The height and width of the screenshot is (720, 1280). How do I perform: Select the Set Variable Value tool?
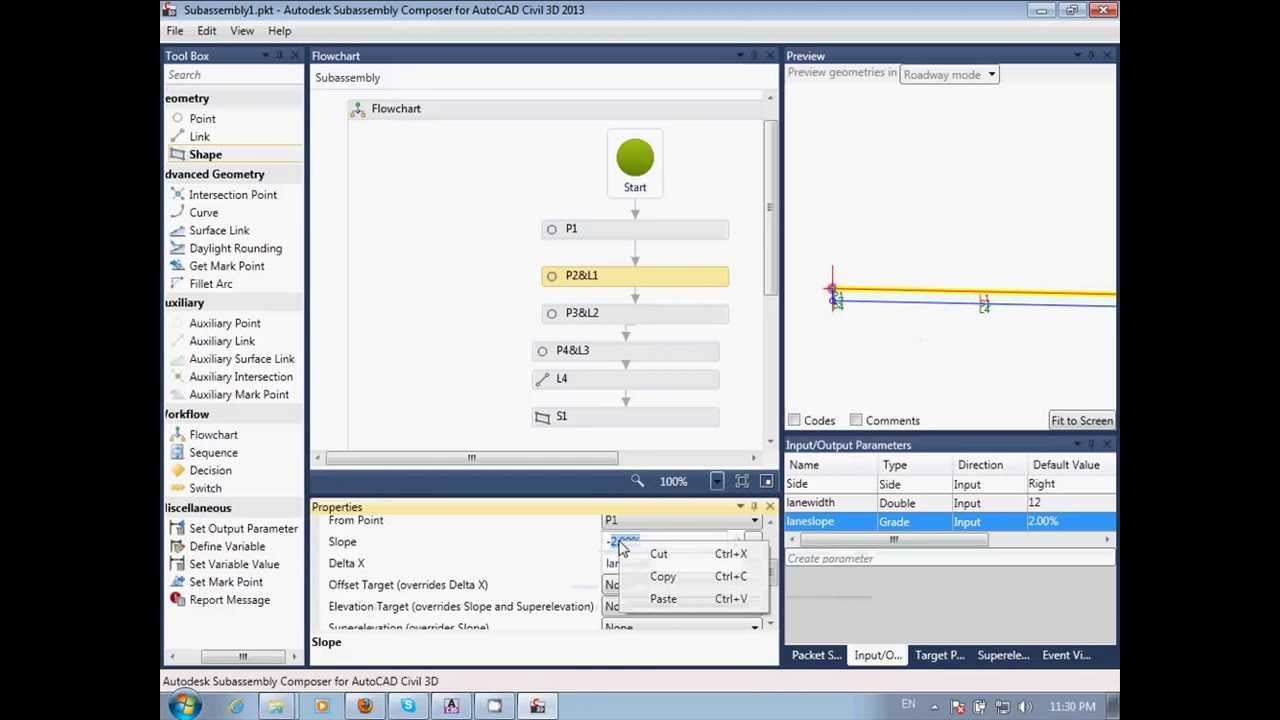click(x=234, y=565)
